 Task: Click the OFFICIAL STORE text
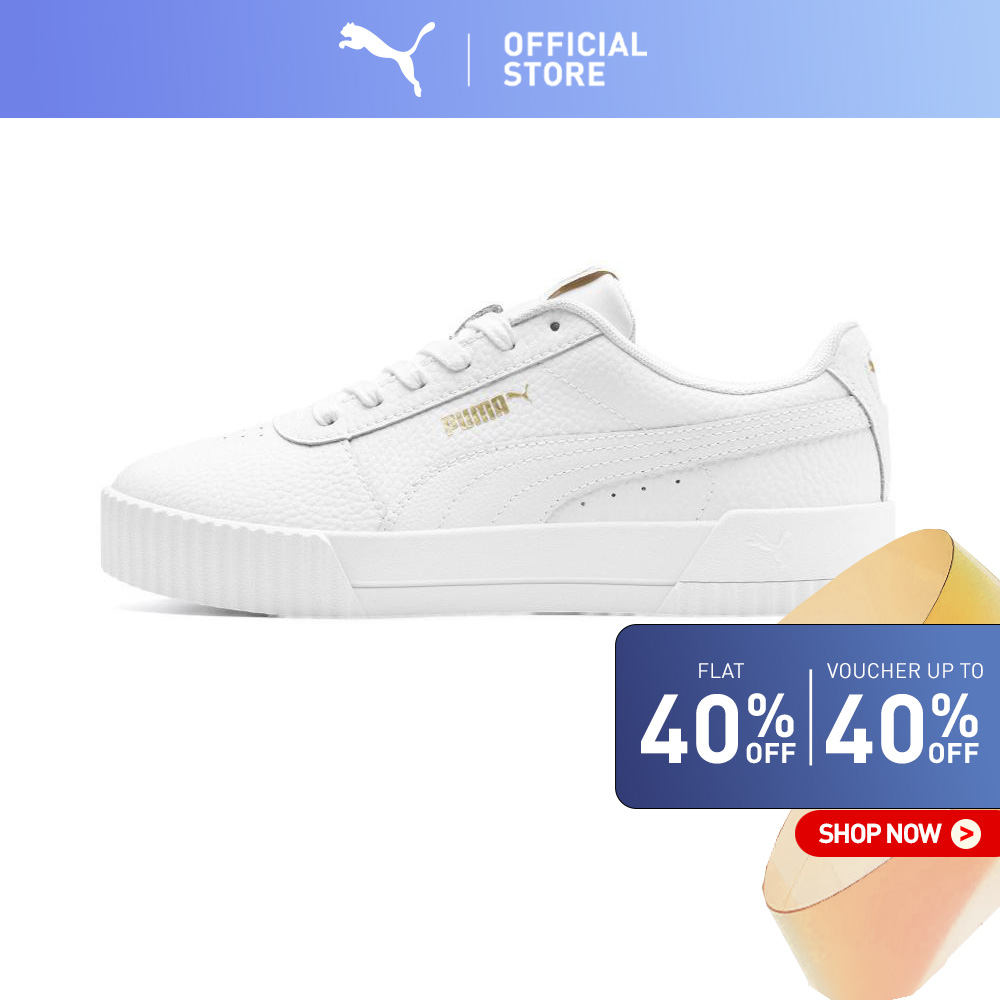[575, 59]
